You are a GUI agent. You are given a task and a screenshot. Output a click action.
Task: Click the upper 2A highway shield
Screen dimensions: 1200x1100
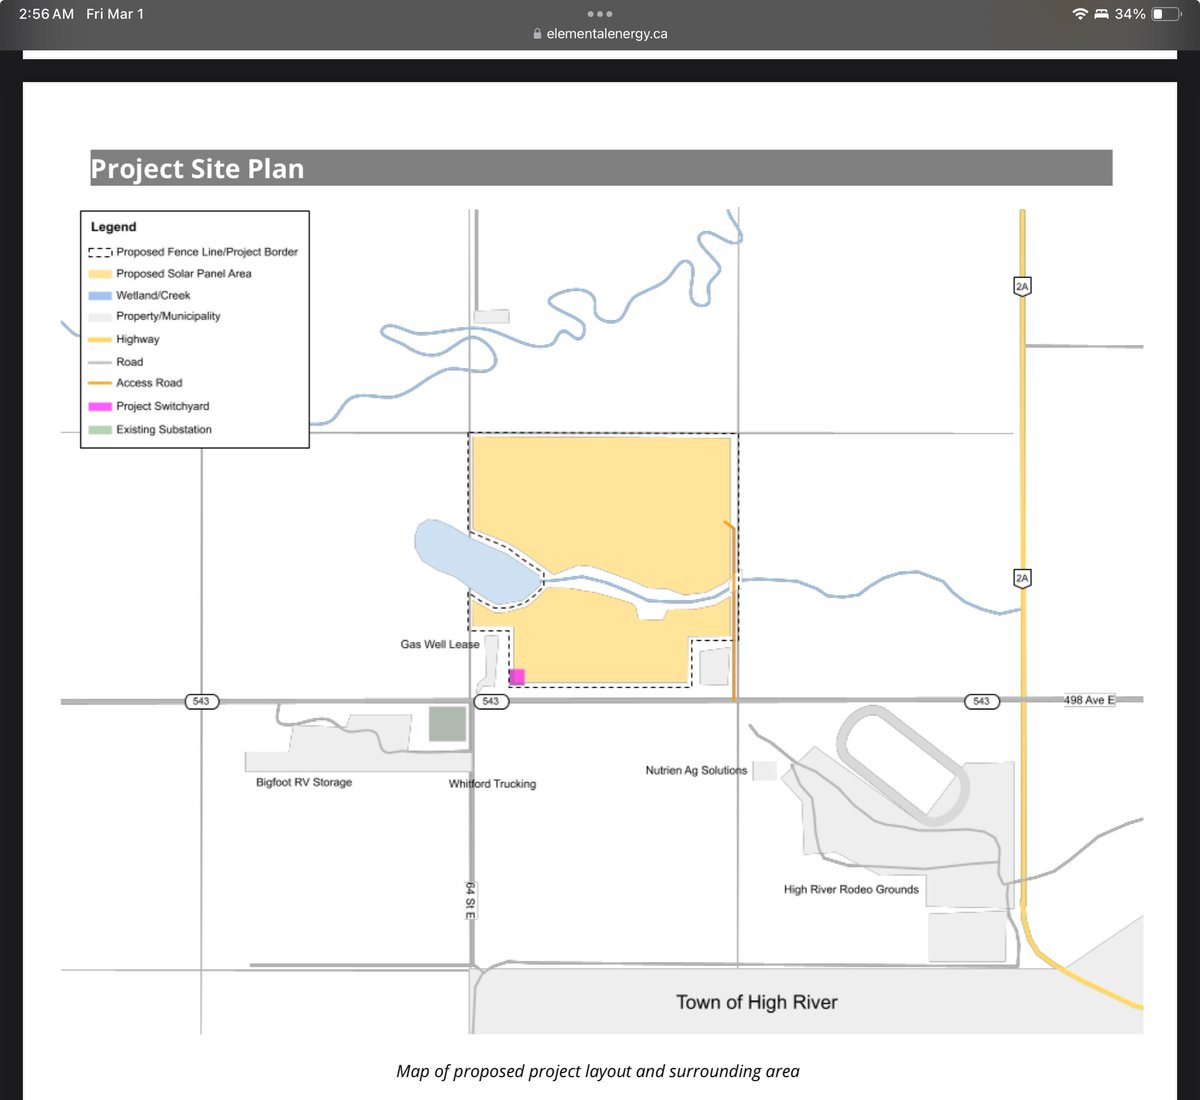coord(1022,286)
